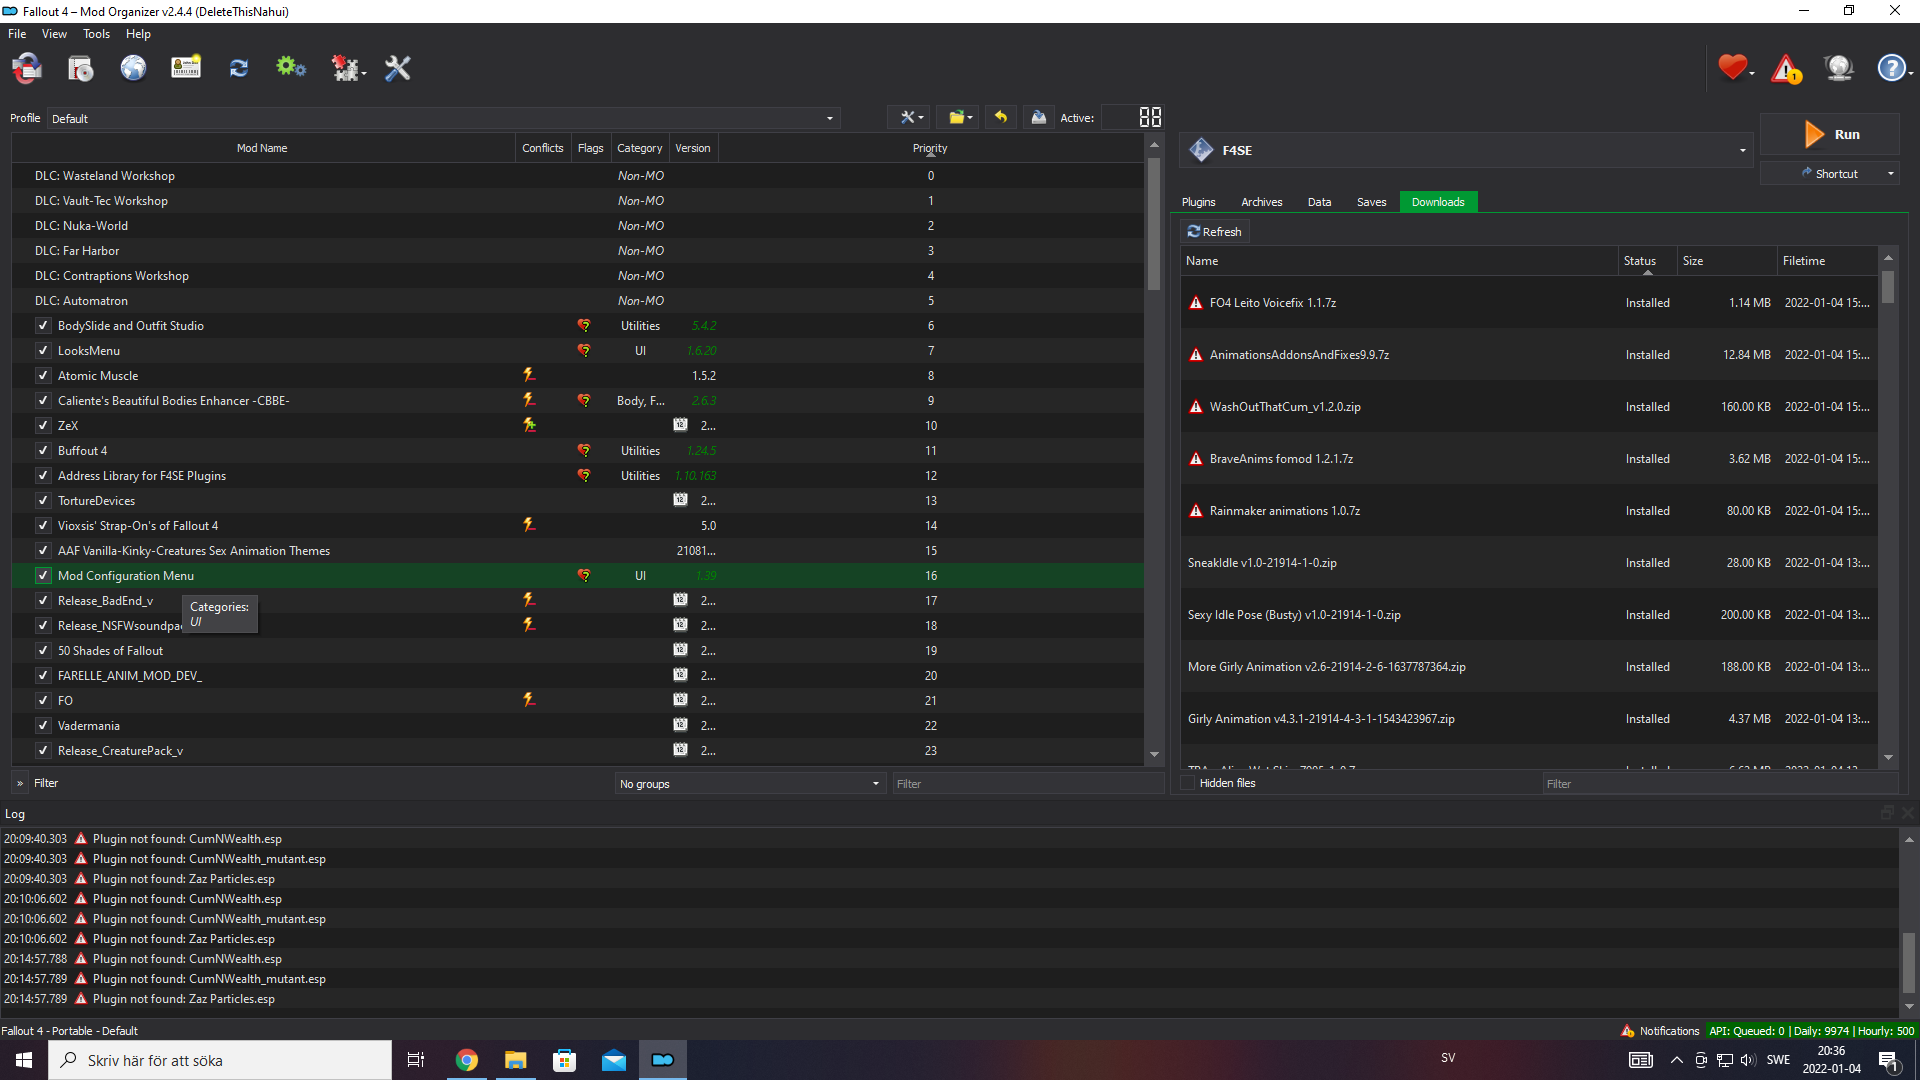
Task: Click the install mod from archive icon
Action: tap(80, 68)
